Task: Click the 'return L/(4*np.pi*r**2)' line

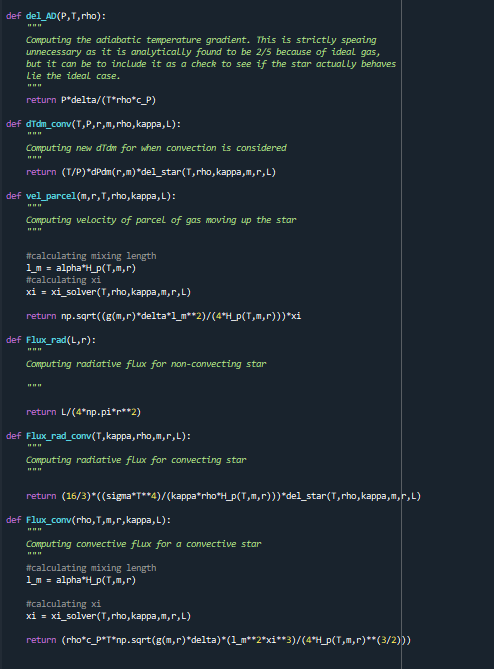Action: point(84,412)
